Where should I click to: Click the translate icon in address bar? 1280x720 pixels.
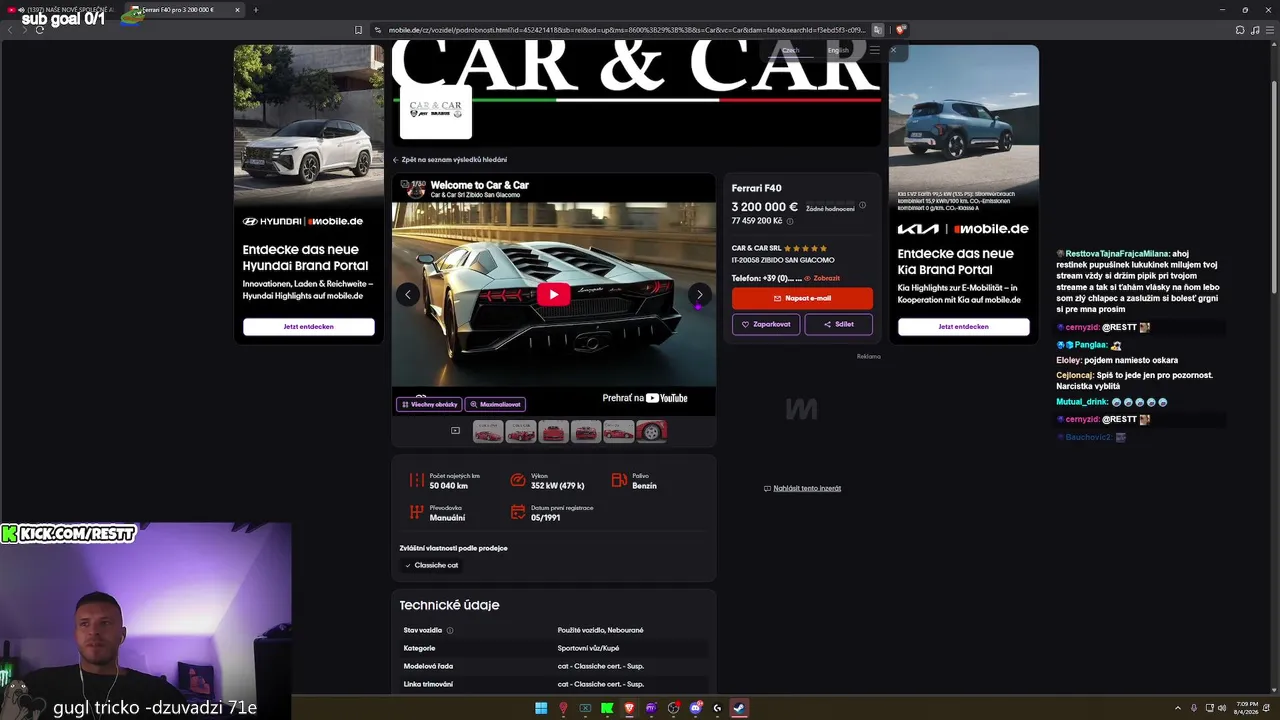click(x=877, y=30)
